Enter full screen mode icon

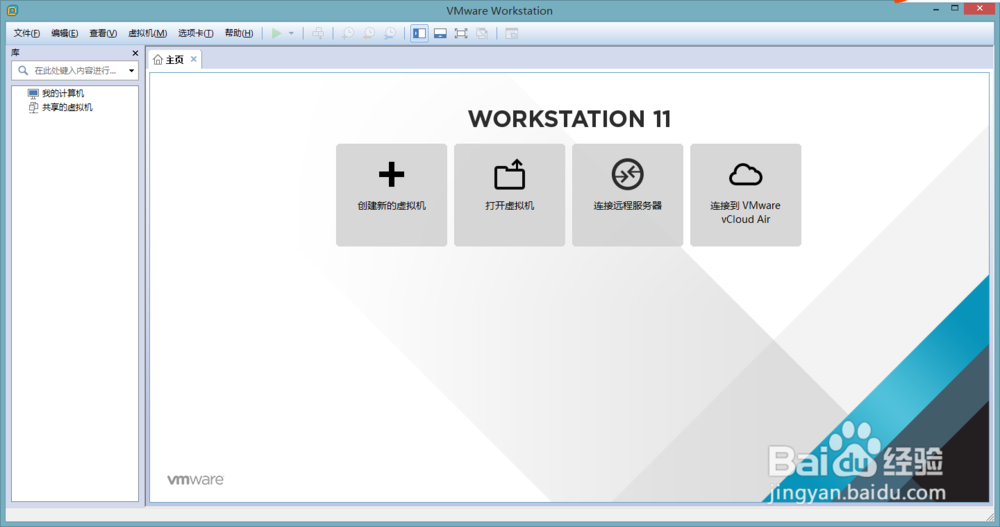pos(461,33)
